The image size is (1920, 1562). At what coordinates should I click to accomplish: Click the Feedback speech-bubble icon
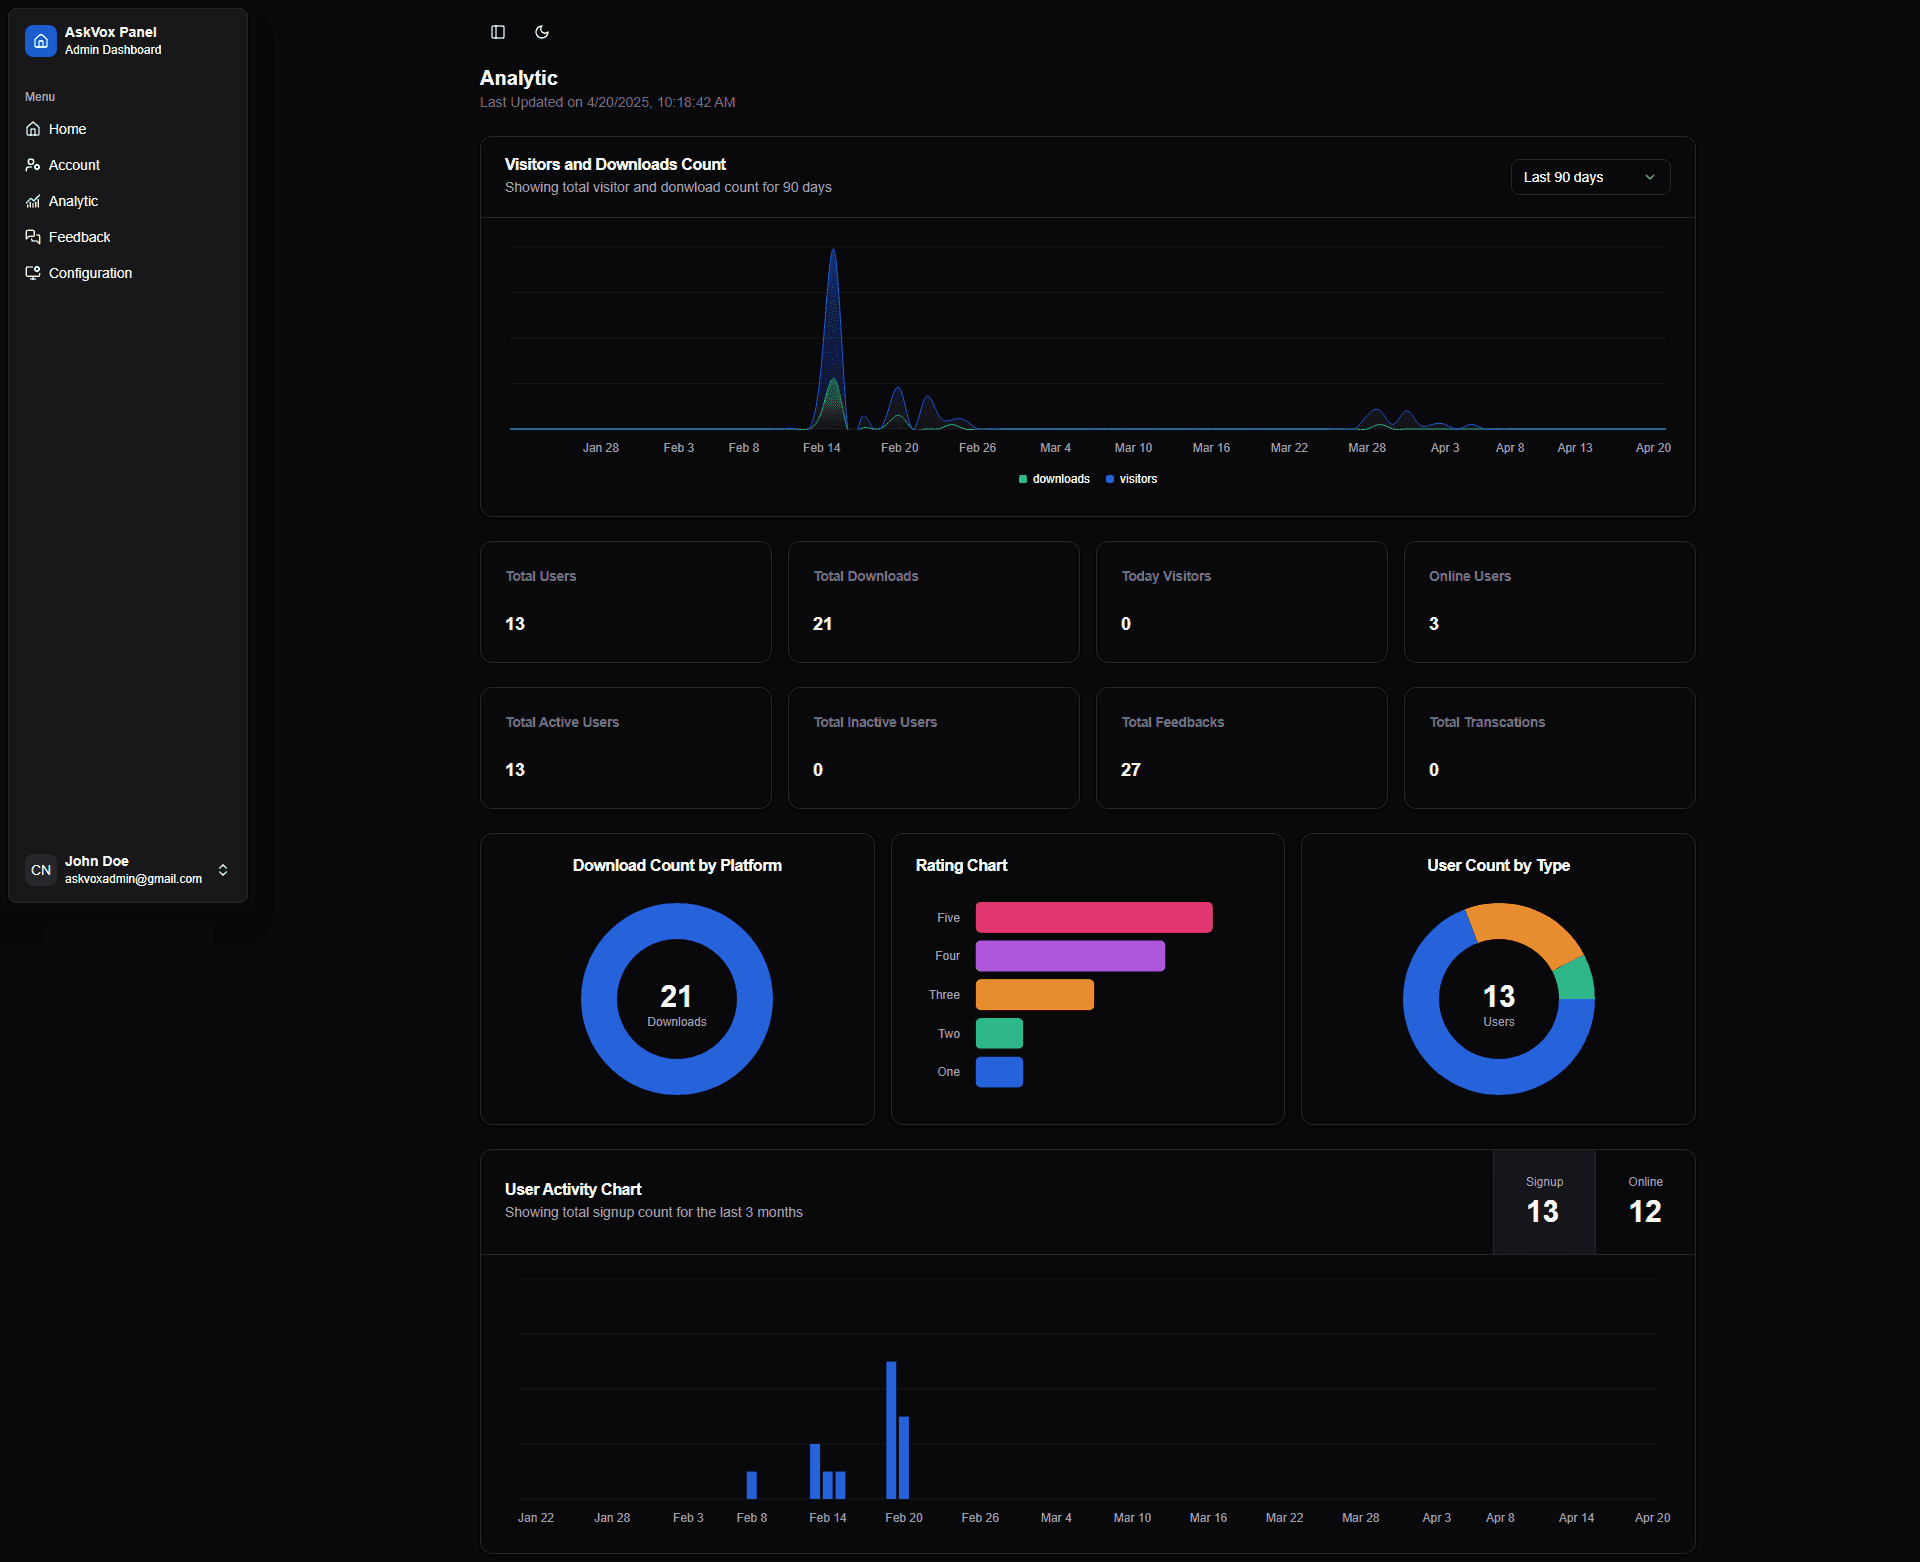pyautogui.click(x=33, y=237)
